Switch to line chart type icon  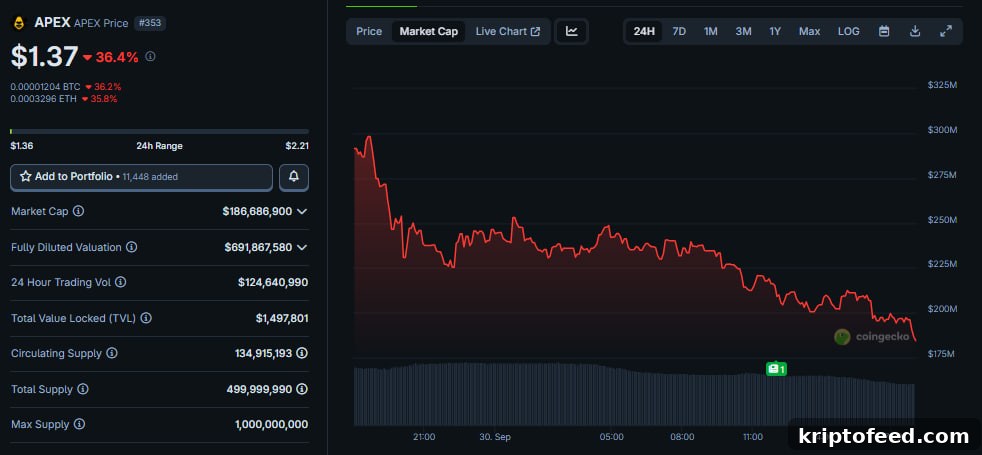tap(572, 31)
